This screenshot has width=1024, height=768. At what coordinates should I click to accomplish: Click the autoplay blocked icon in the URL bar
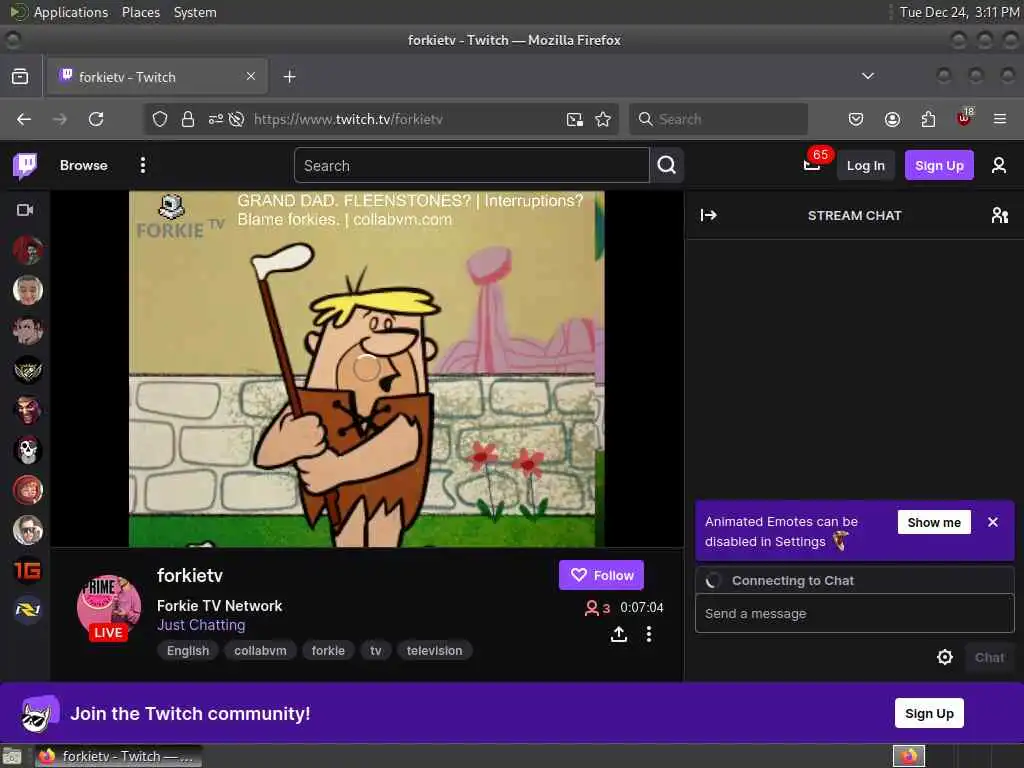pyautogui.click(x=236, y=119)
